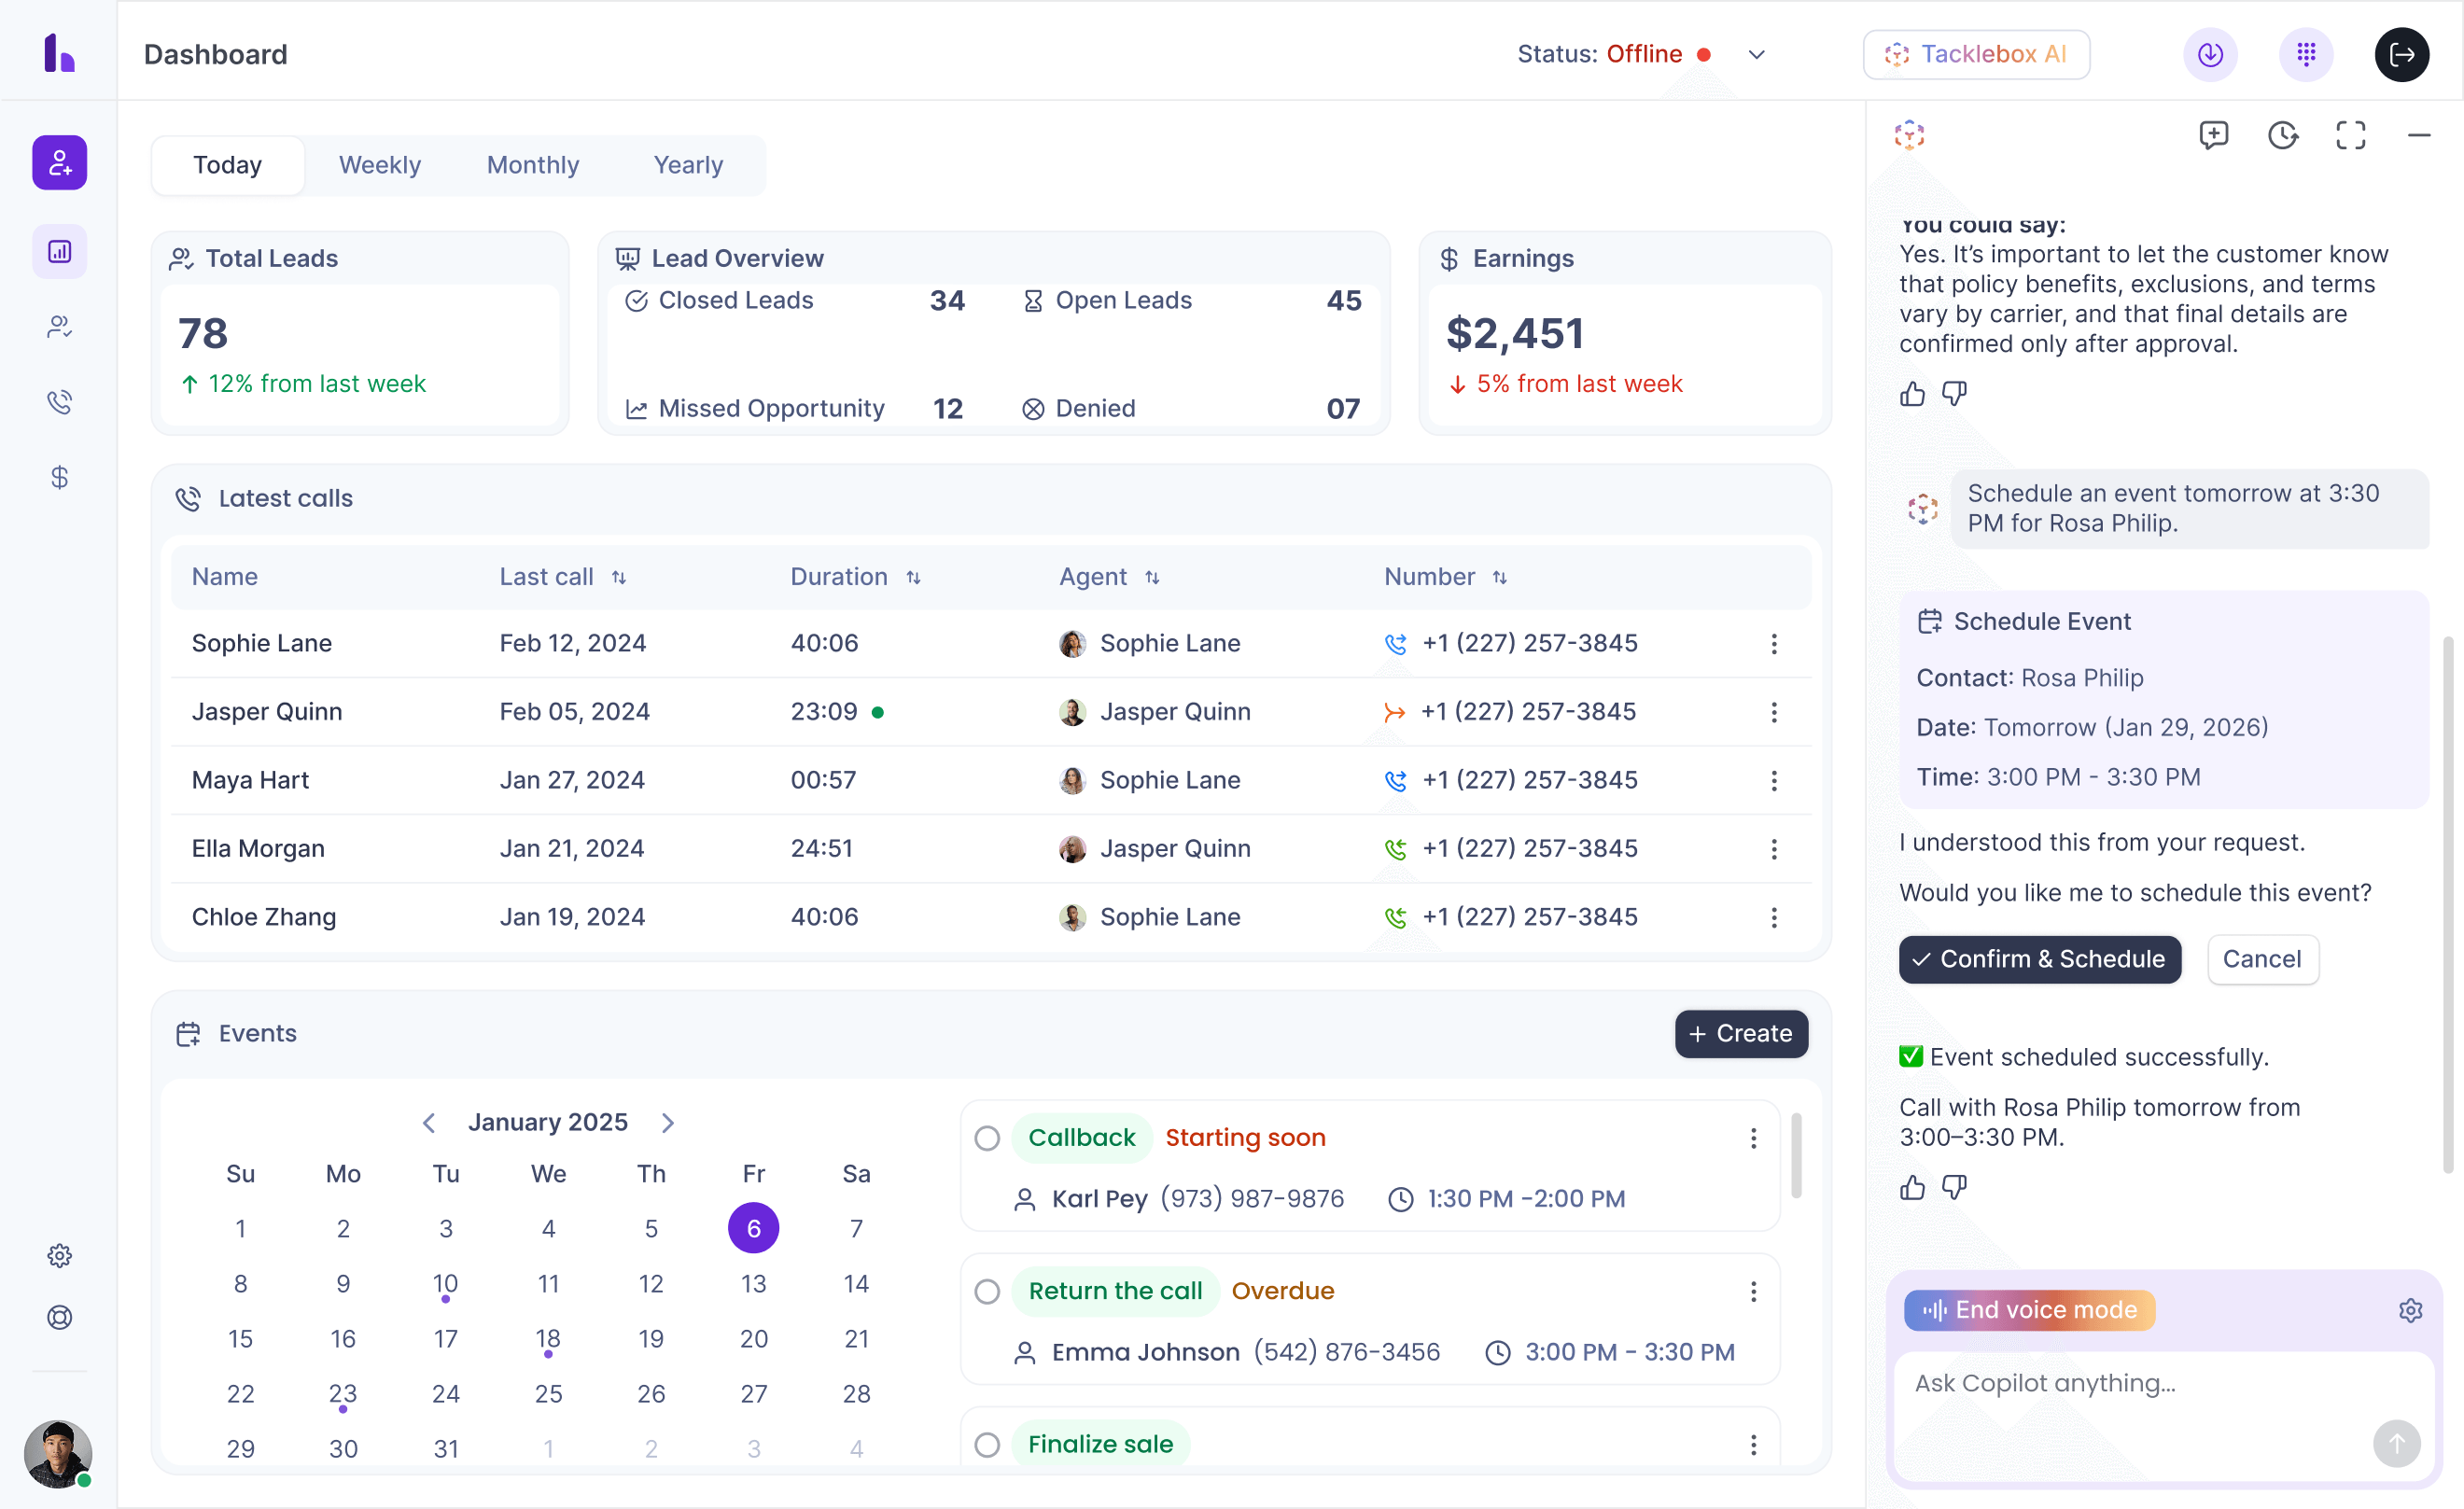2464x1509 pixels.
Task: Advance the calendar to February 2025
Action: click(x=669, y=1122)
